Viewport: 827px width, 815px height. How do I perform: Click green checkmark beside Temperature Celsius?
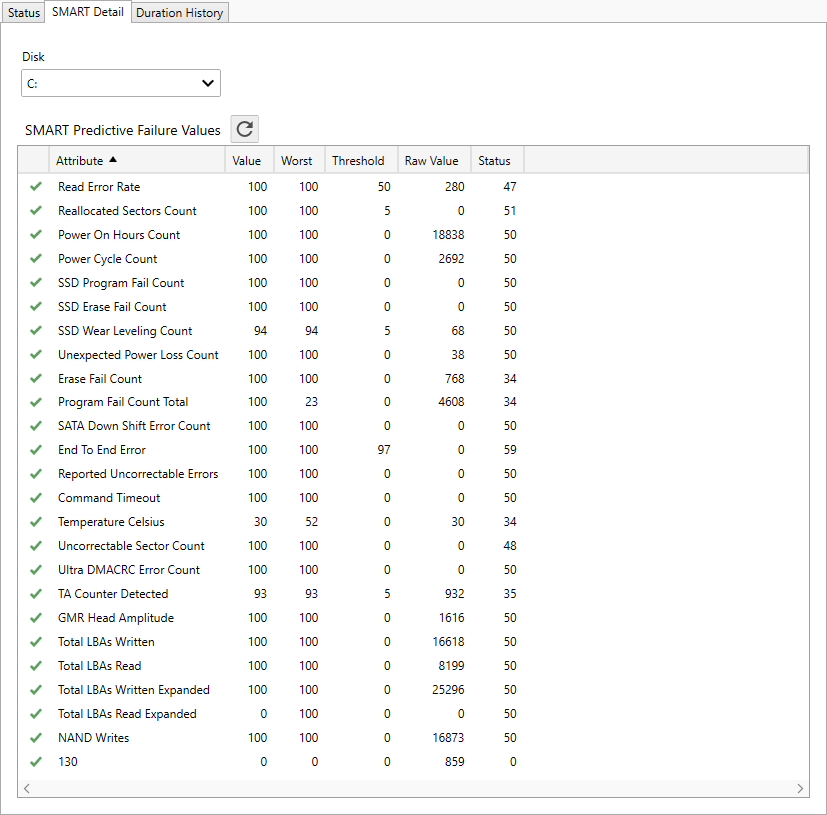click(x=36, y=522)
